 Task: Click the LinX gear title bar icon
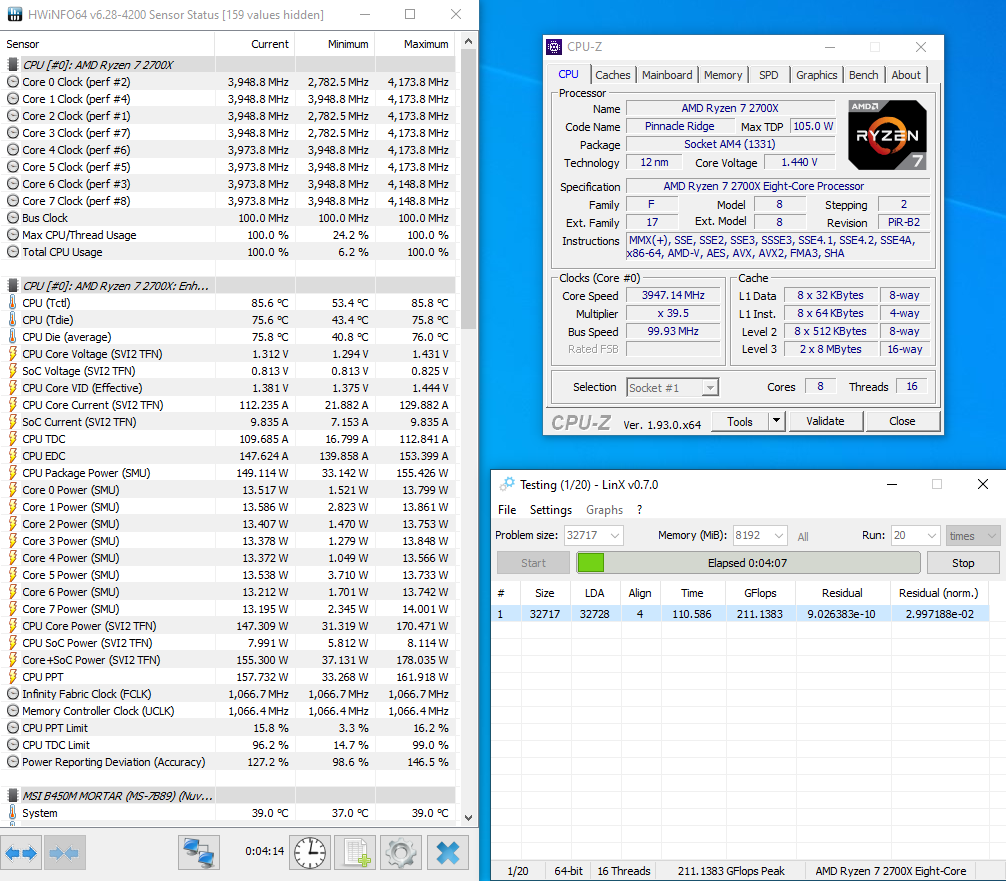pos(507,484)
